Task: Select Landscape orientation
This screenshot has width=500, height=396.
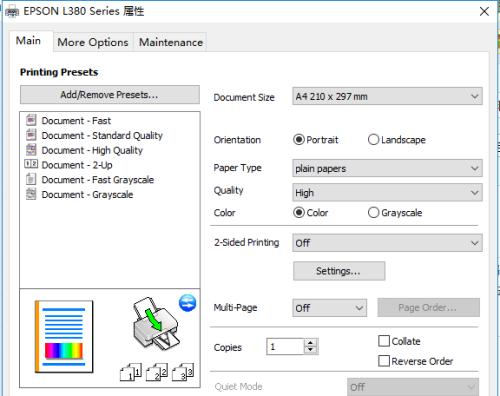Action: tap(373, 139)
